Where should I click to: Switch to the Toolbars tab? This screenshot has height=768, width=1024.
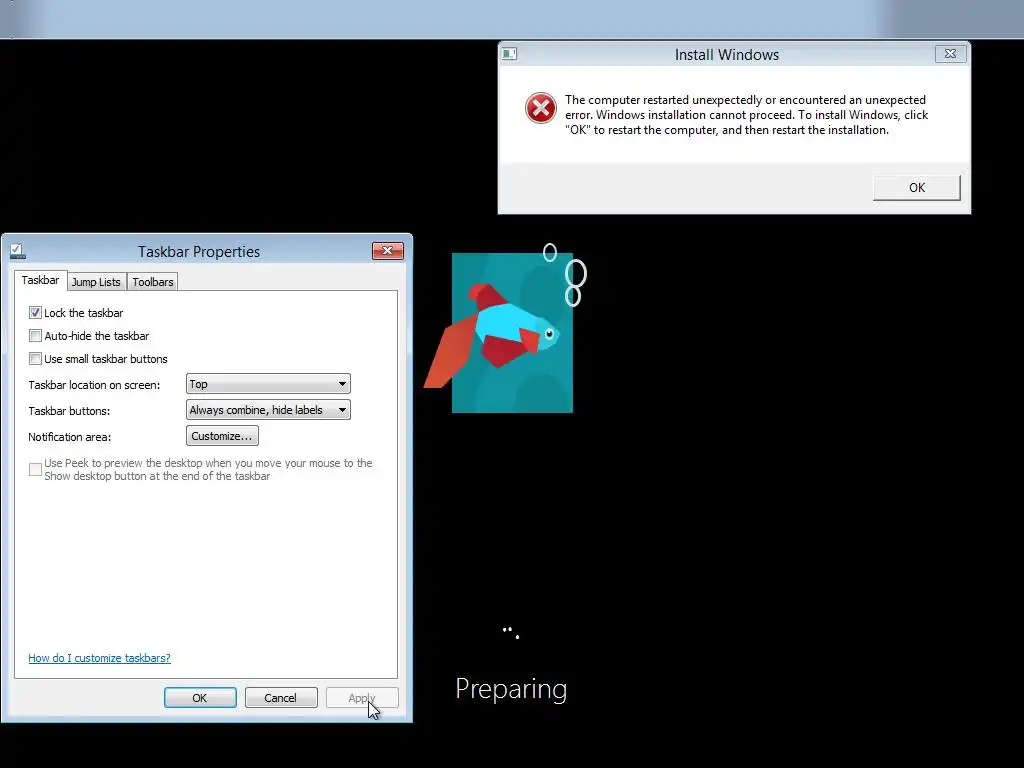153,282
